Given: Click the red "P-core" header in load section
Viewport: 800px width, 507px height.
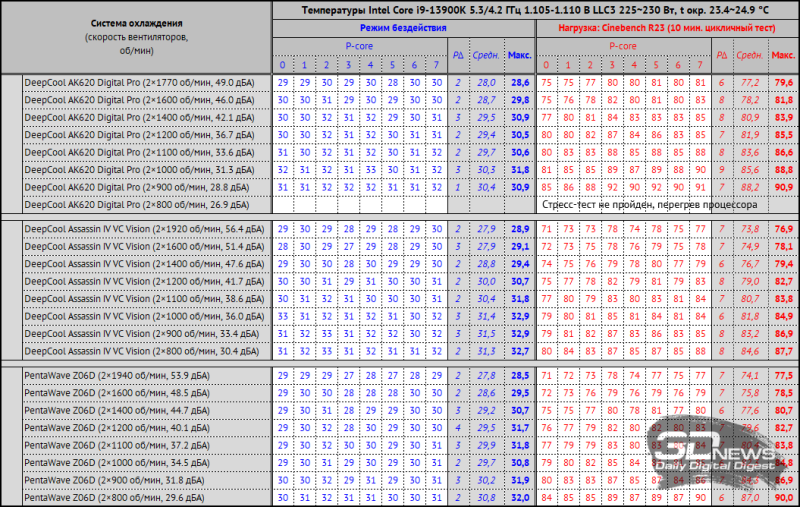Looking at the screenshot, I should click(x=623, y=46).
